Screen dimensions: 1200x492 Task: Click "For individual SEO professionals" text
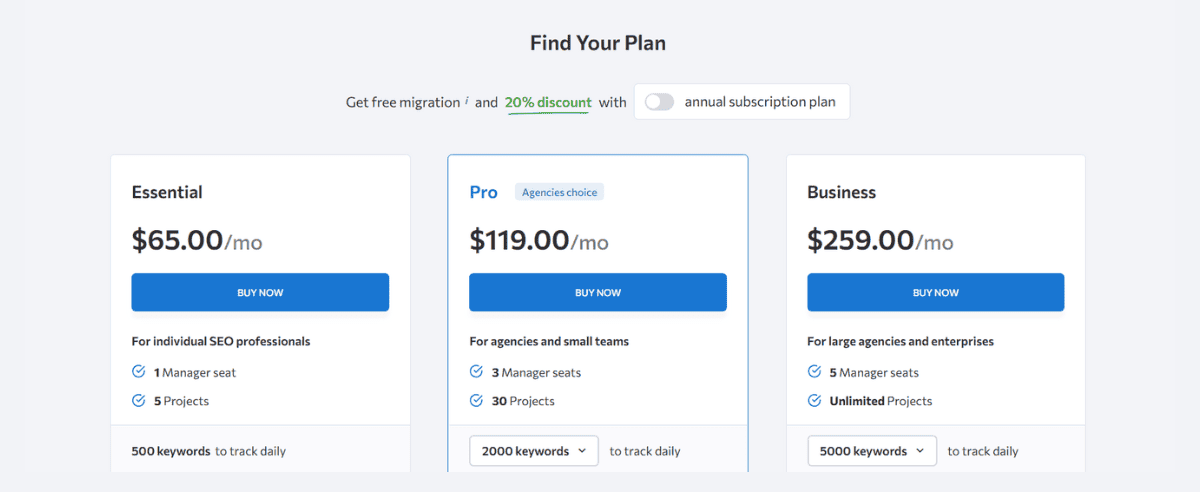(221, 341)
